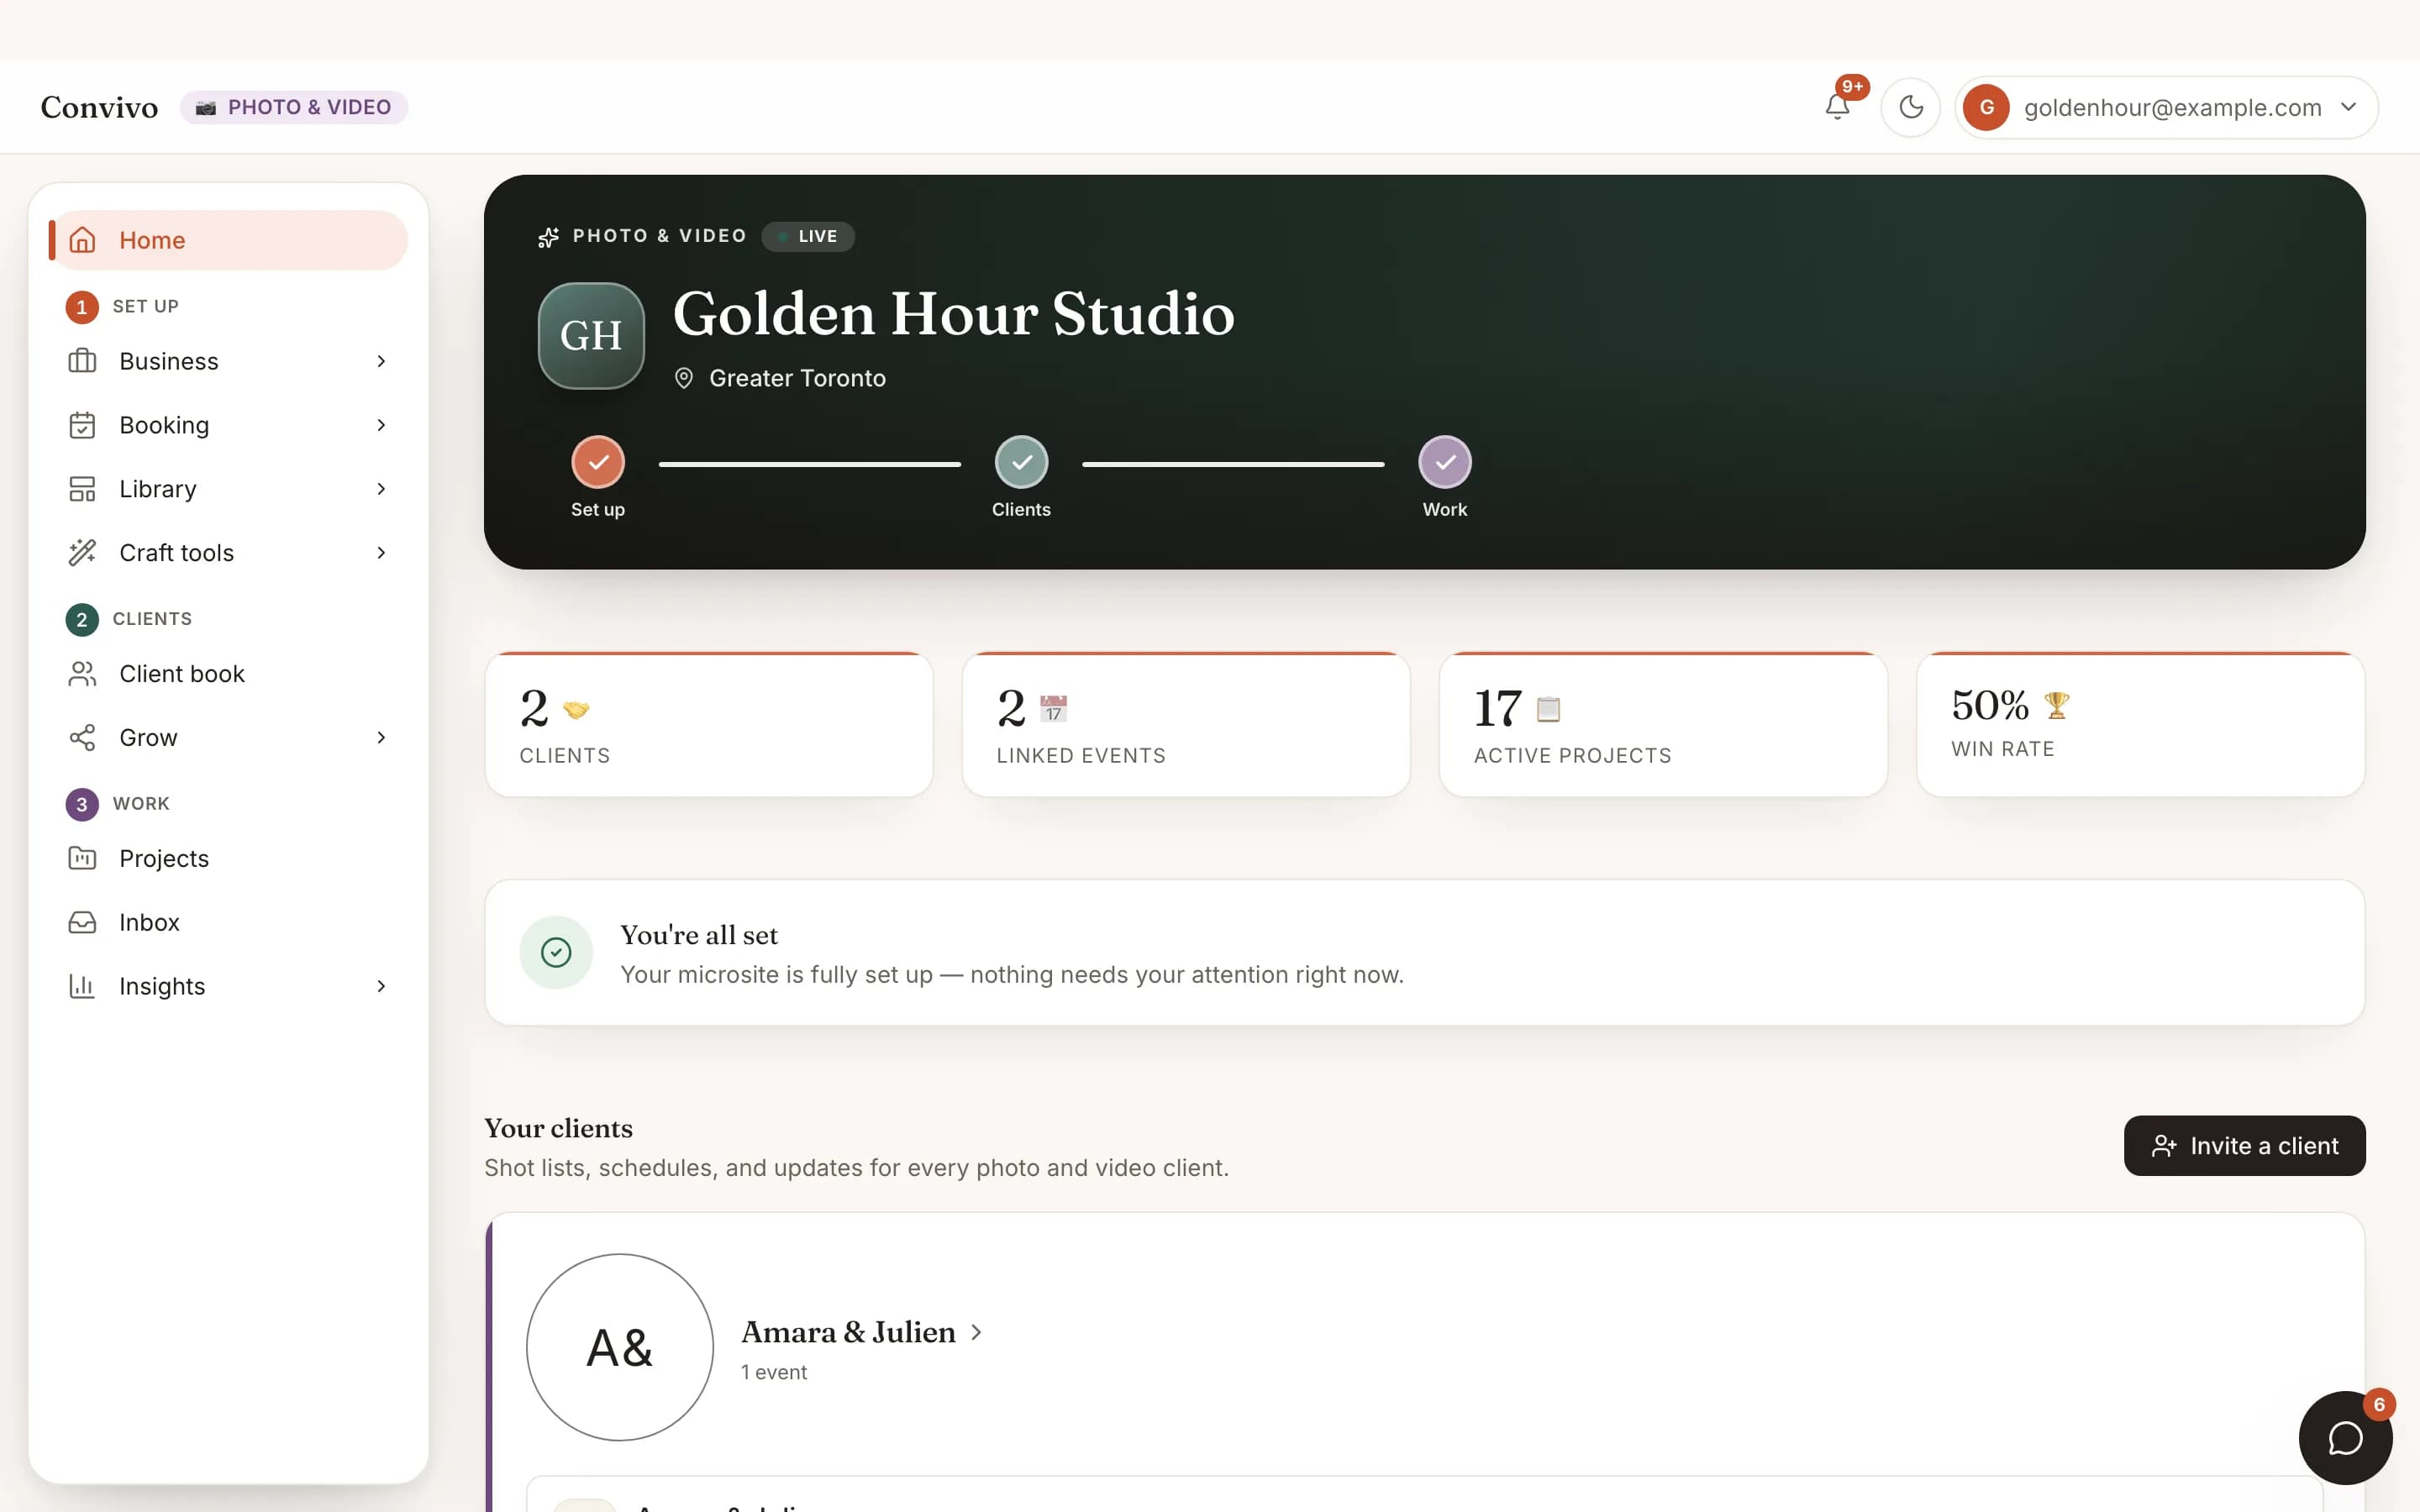Open Insights in the sidebar

229,987
